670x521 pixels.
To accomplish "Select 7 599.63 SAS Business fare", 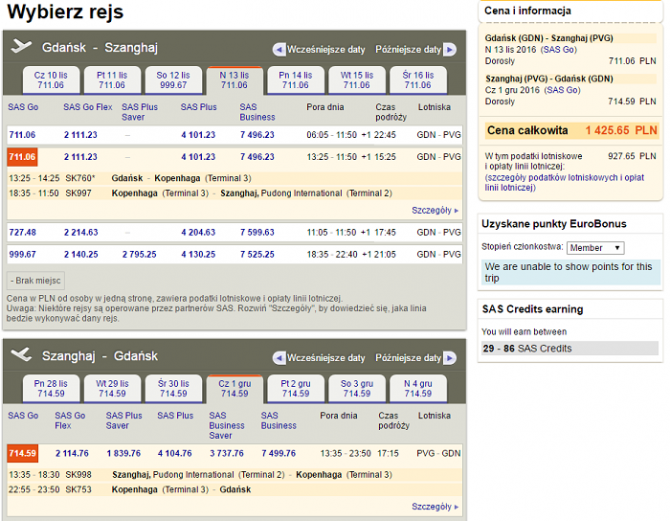I will coord(257,233).
